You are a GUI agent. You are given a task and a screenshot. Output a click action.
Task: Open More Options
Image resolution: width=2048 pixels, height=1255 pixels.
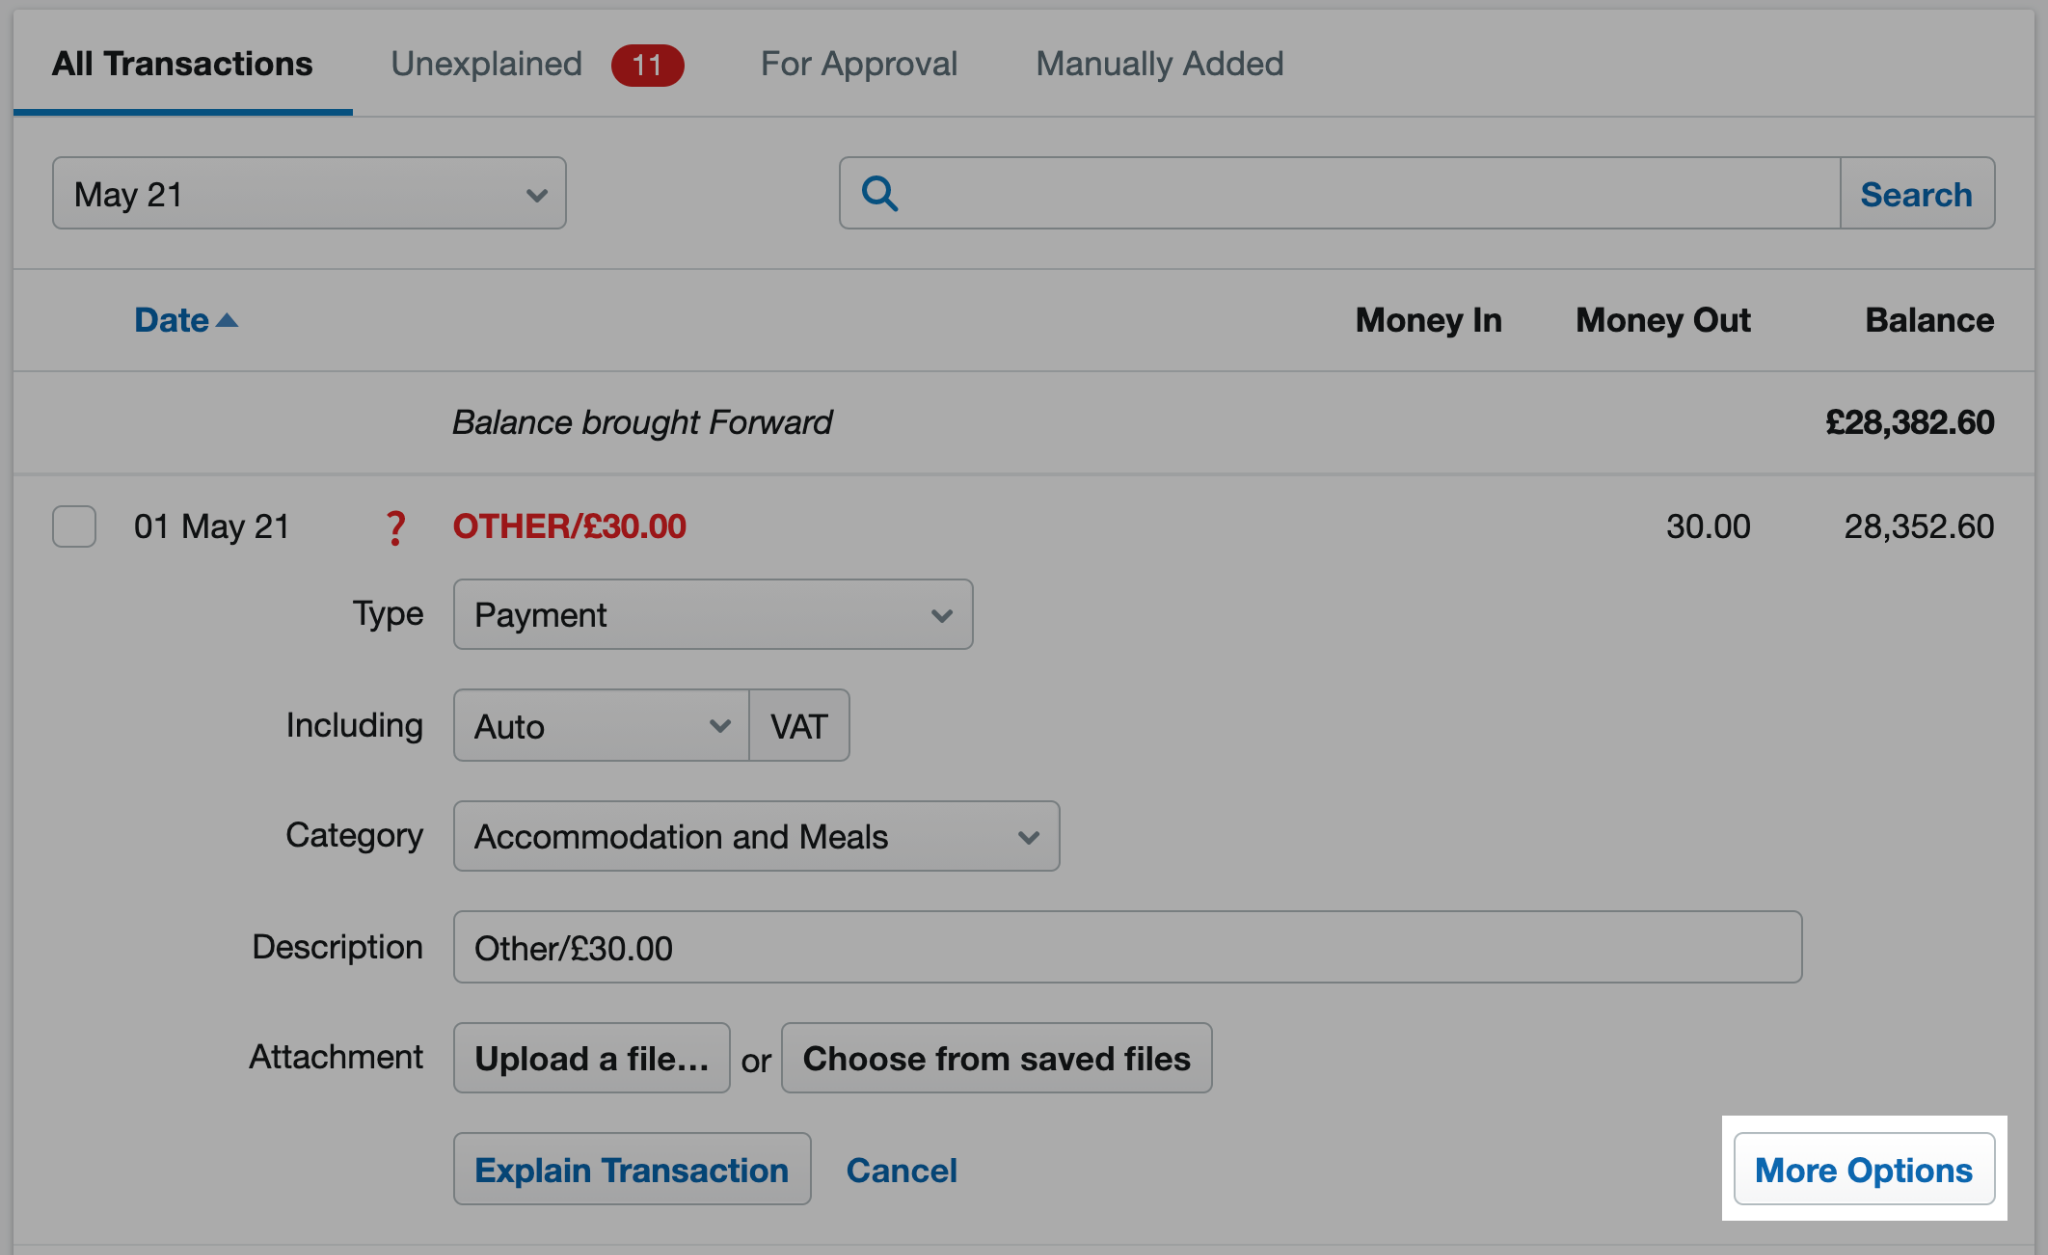[1864, 1169]
